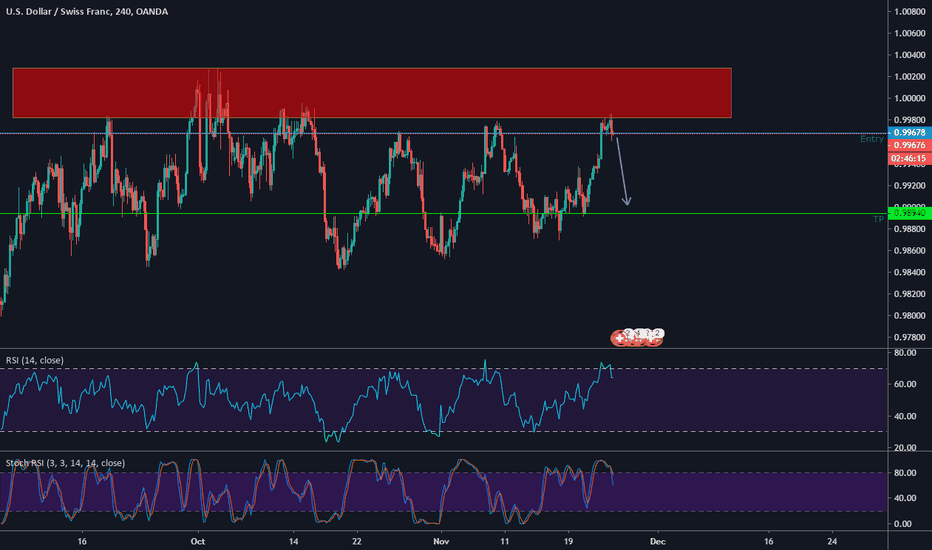Image resolution: width=932 pixels, height=550 pixels.
Task: Click the Nov label on the time axis
Action: pyautogui.click(x=441, y=542)
